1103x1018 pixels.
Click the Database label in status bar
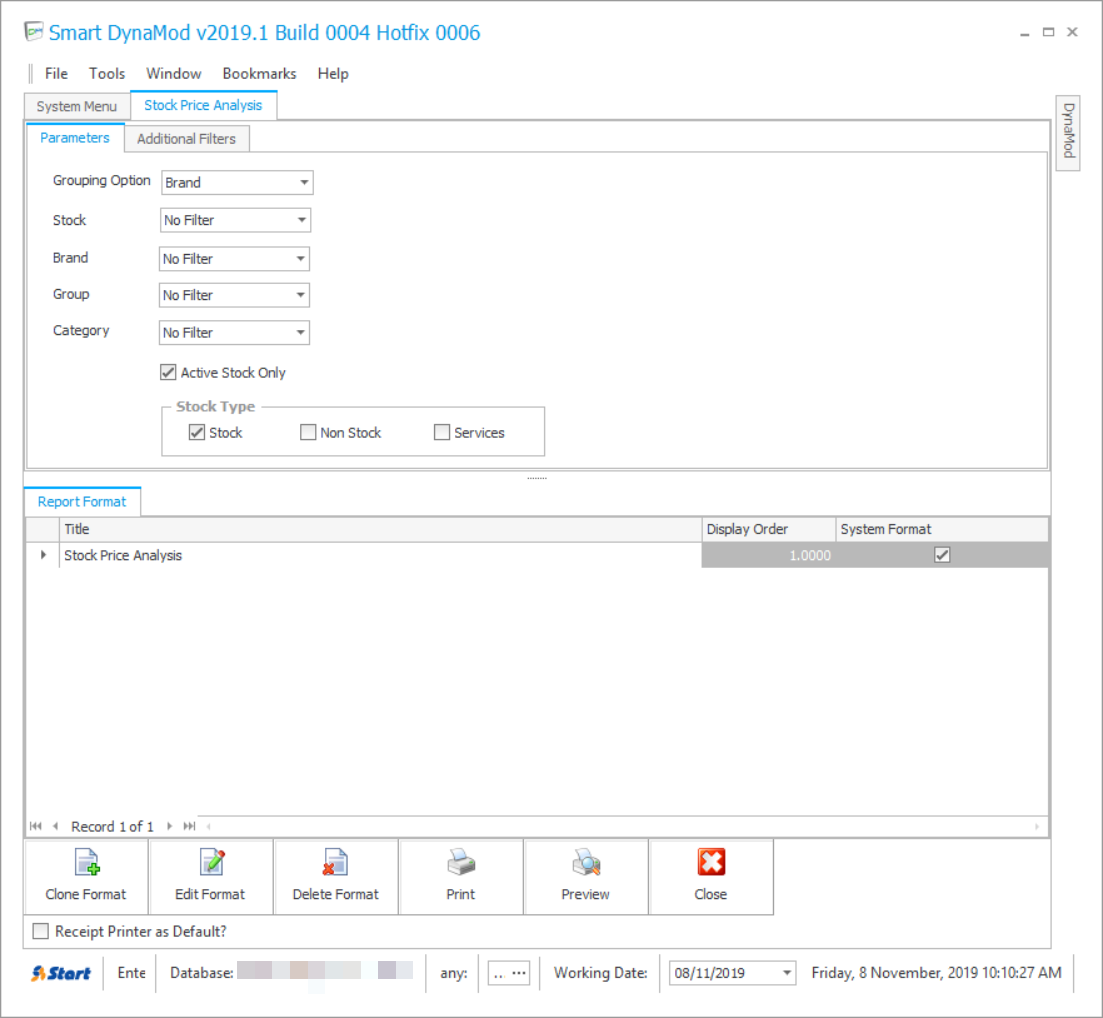click(x=201, y=973)
